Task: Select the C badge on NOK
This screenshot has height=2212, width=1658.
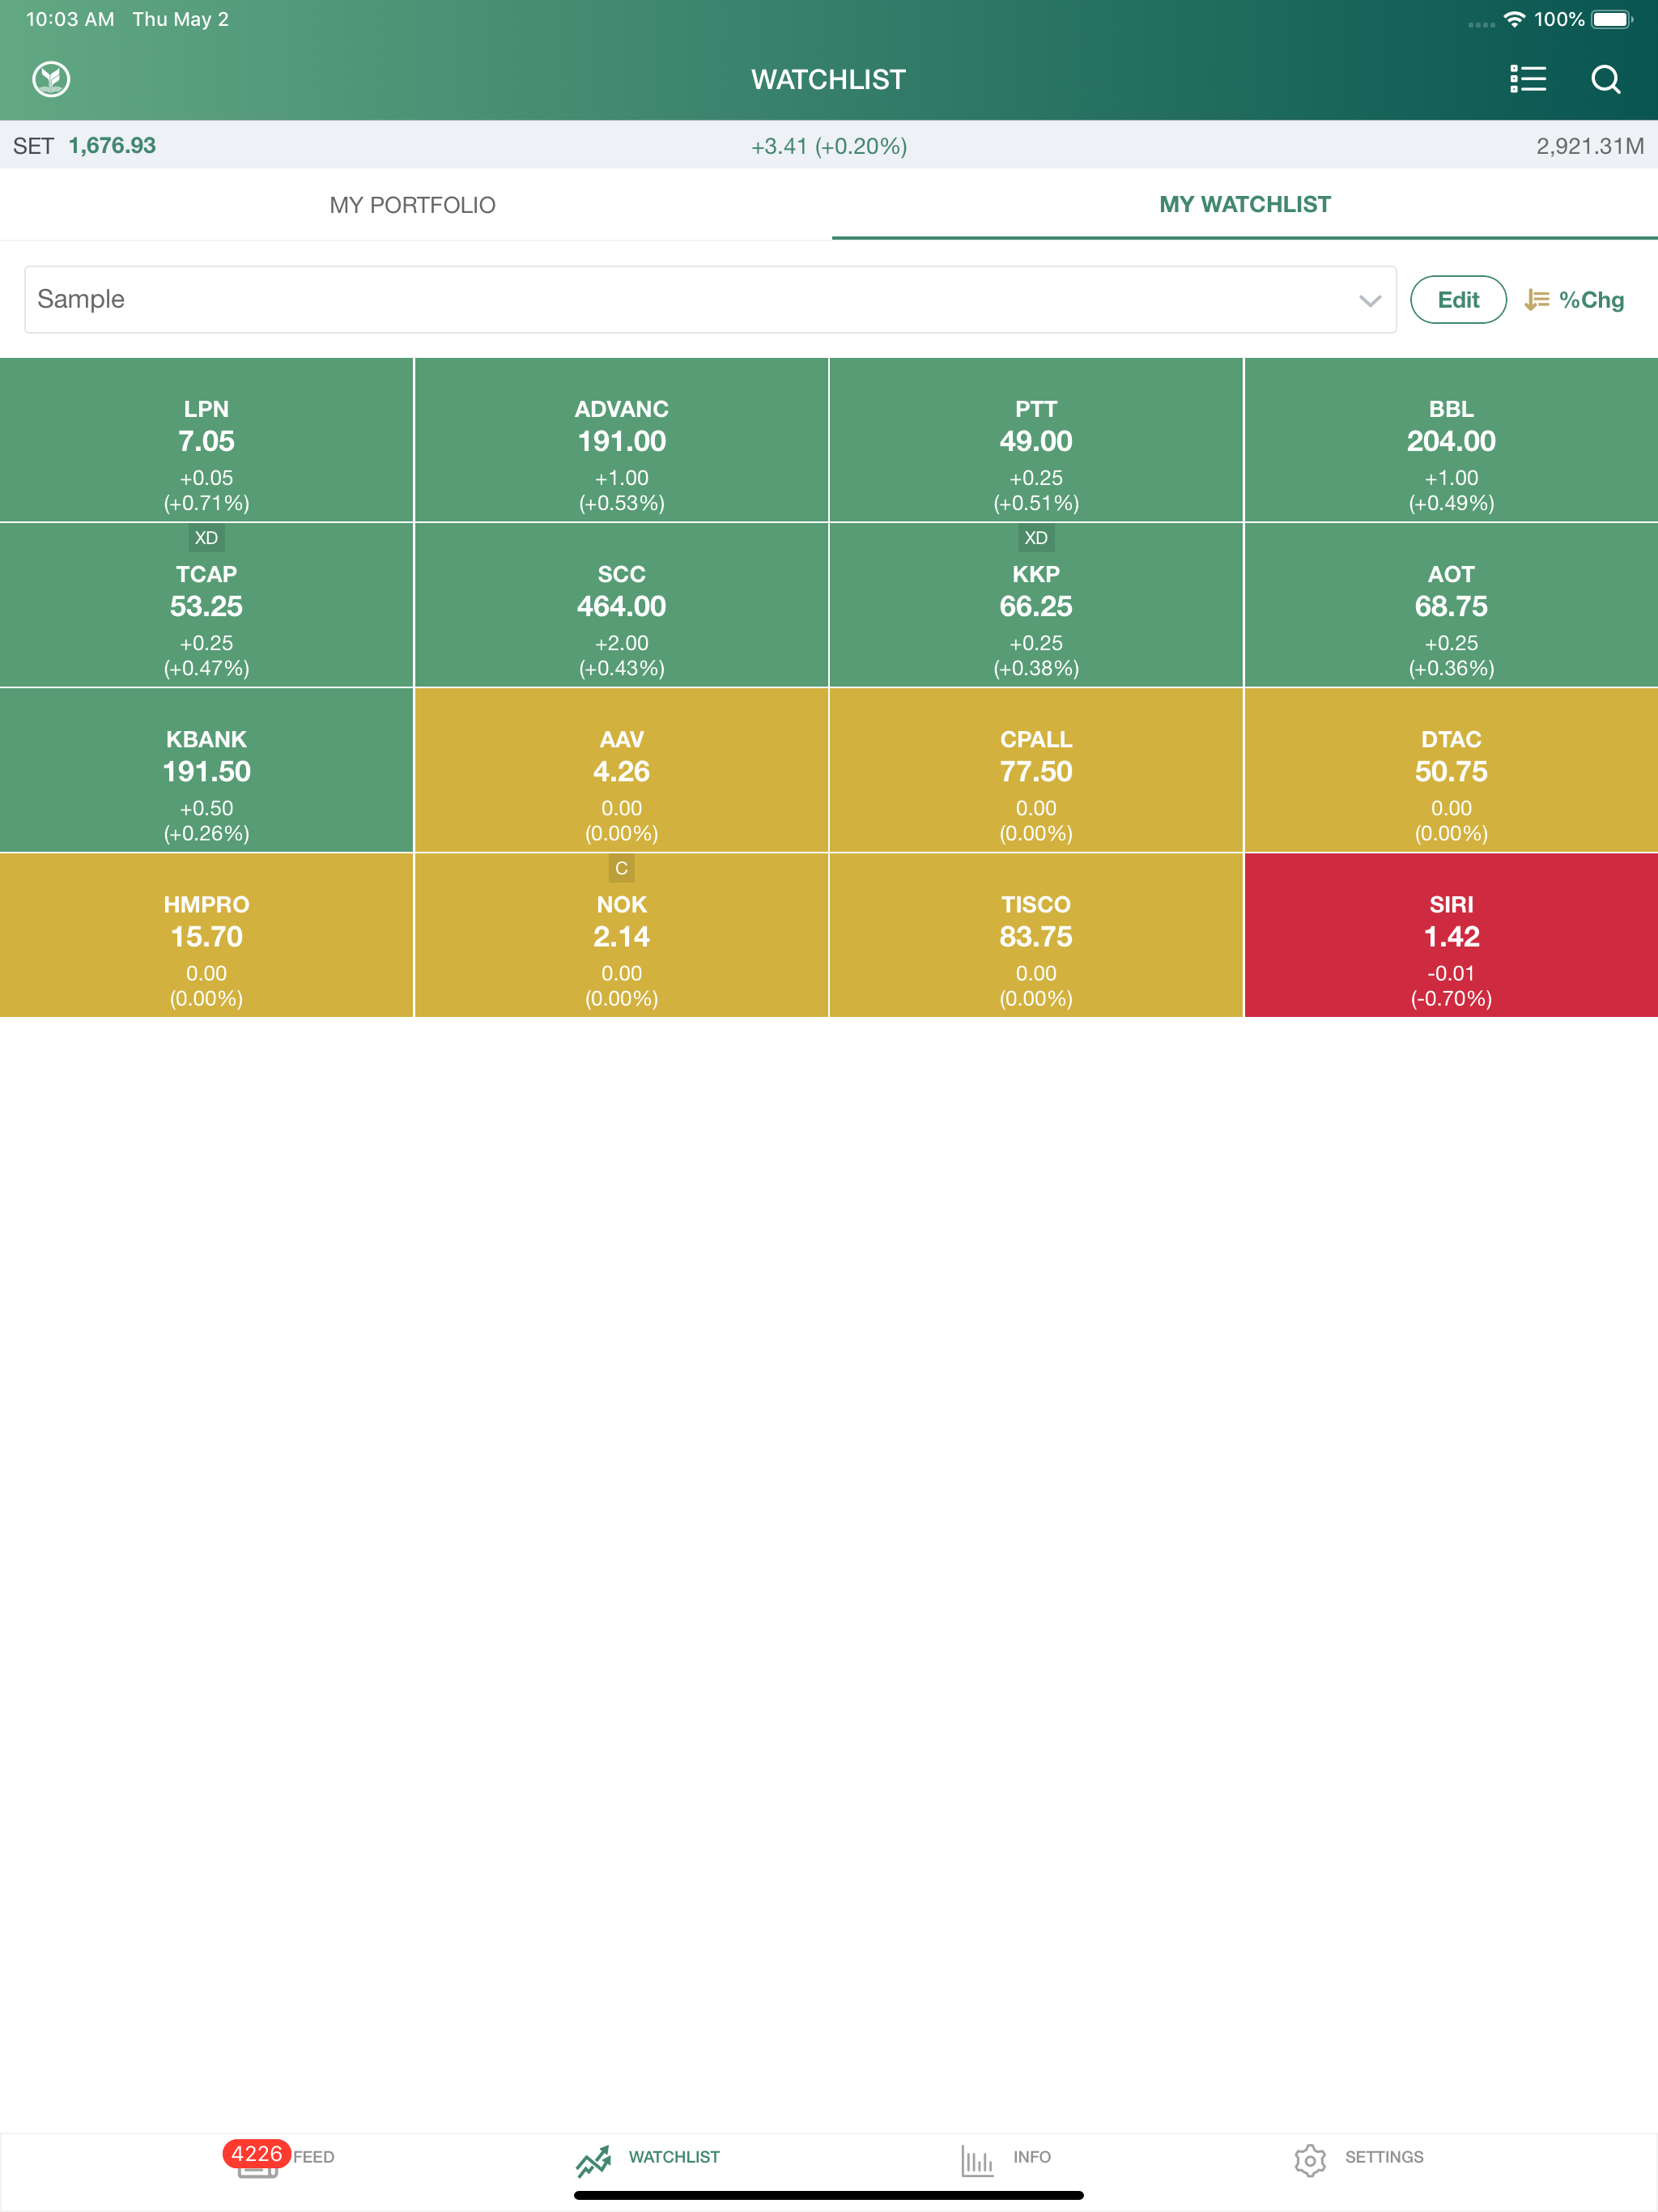Action: click(x=621, y=869)
